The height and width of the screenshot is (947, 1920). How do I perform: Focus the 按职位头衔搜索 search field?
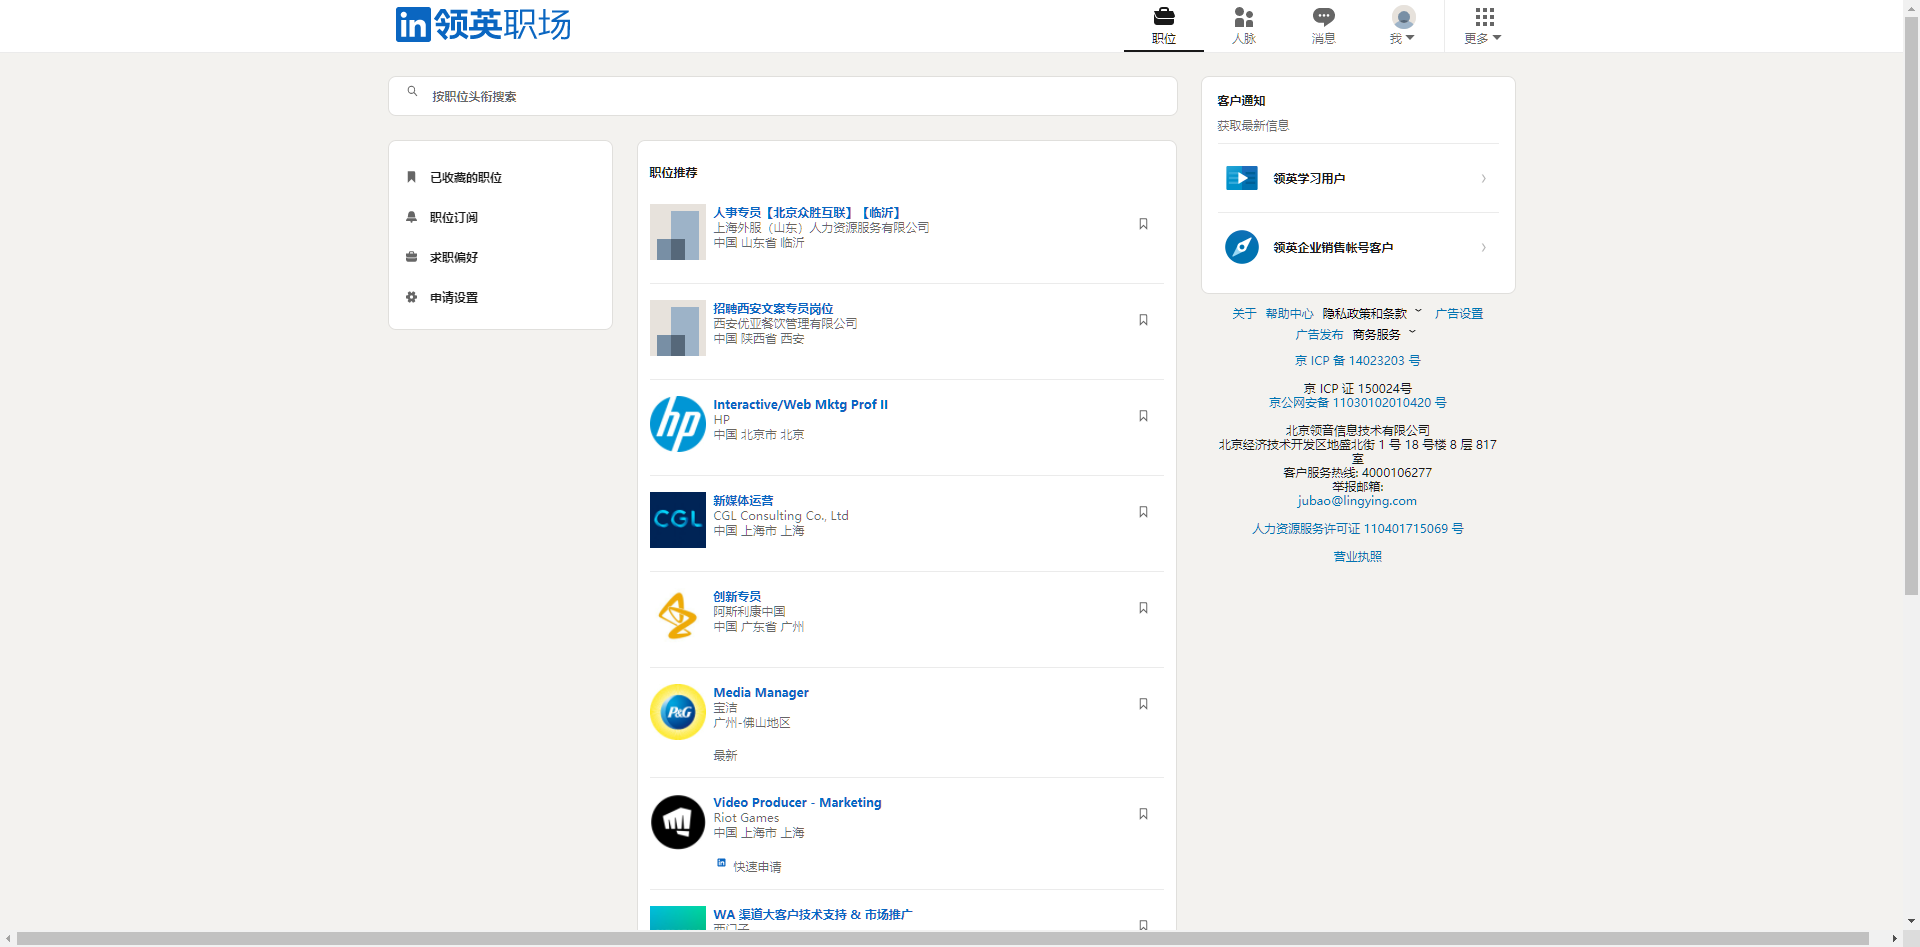coord(790,97)
